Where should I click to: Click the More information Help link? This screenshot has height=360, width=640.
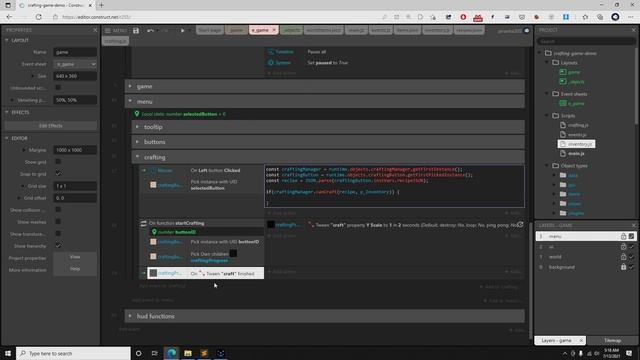pyautogui.click(x=75, y=269)
